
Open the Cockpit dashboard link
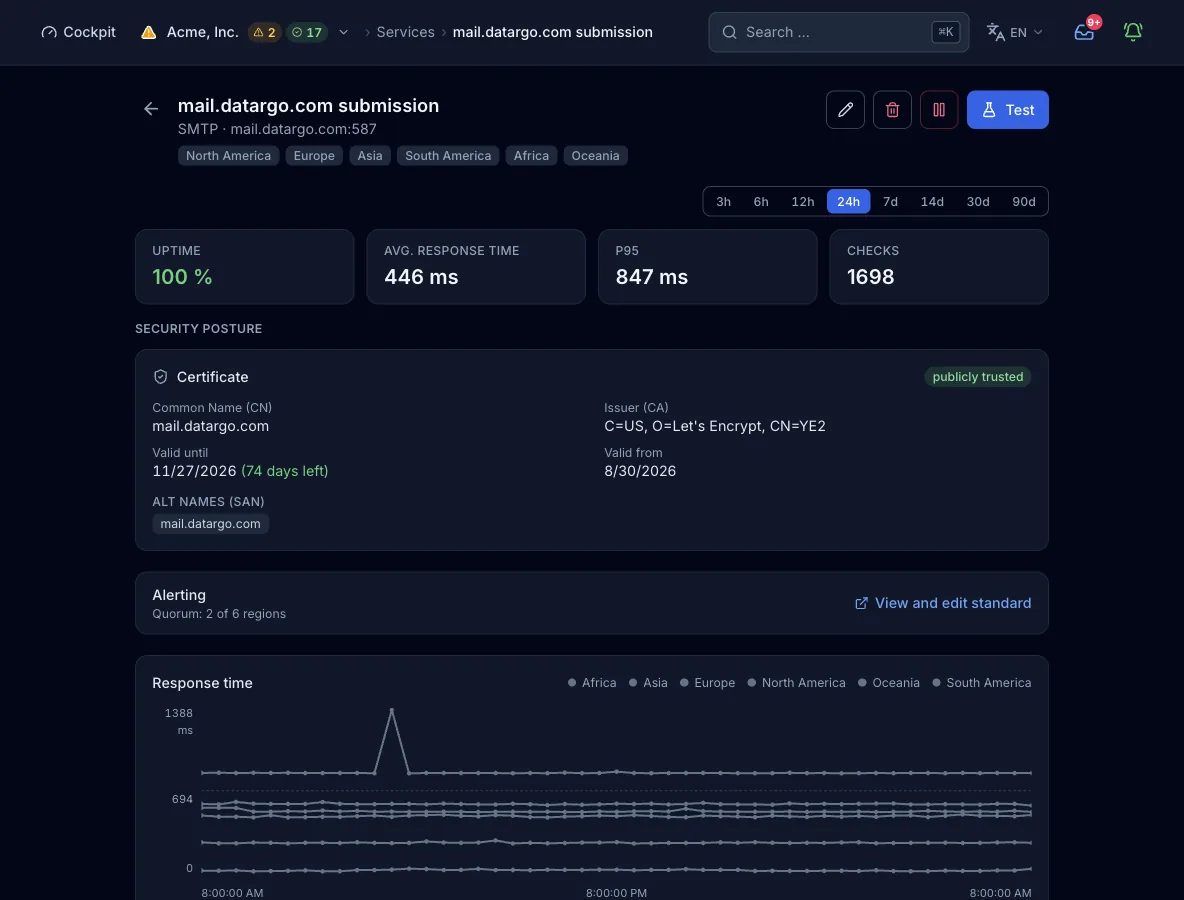78,32
